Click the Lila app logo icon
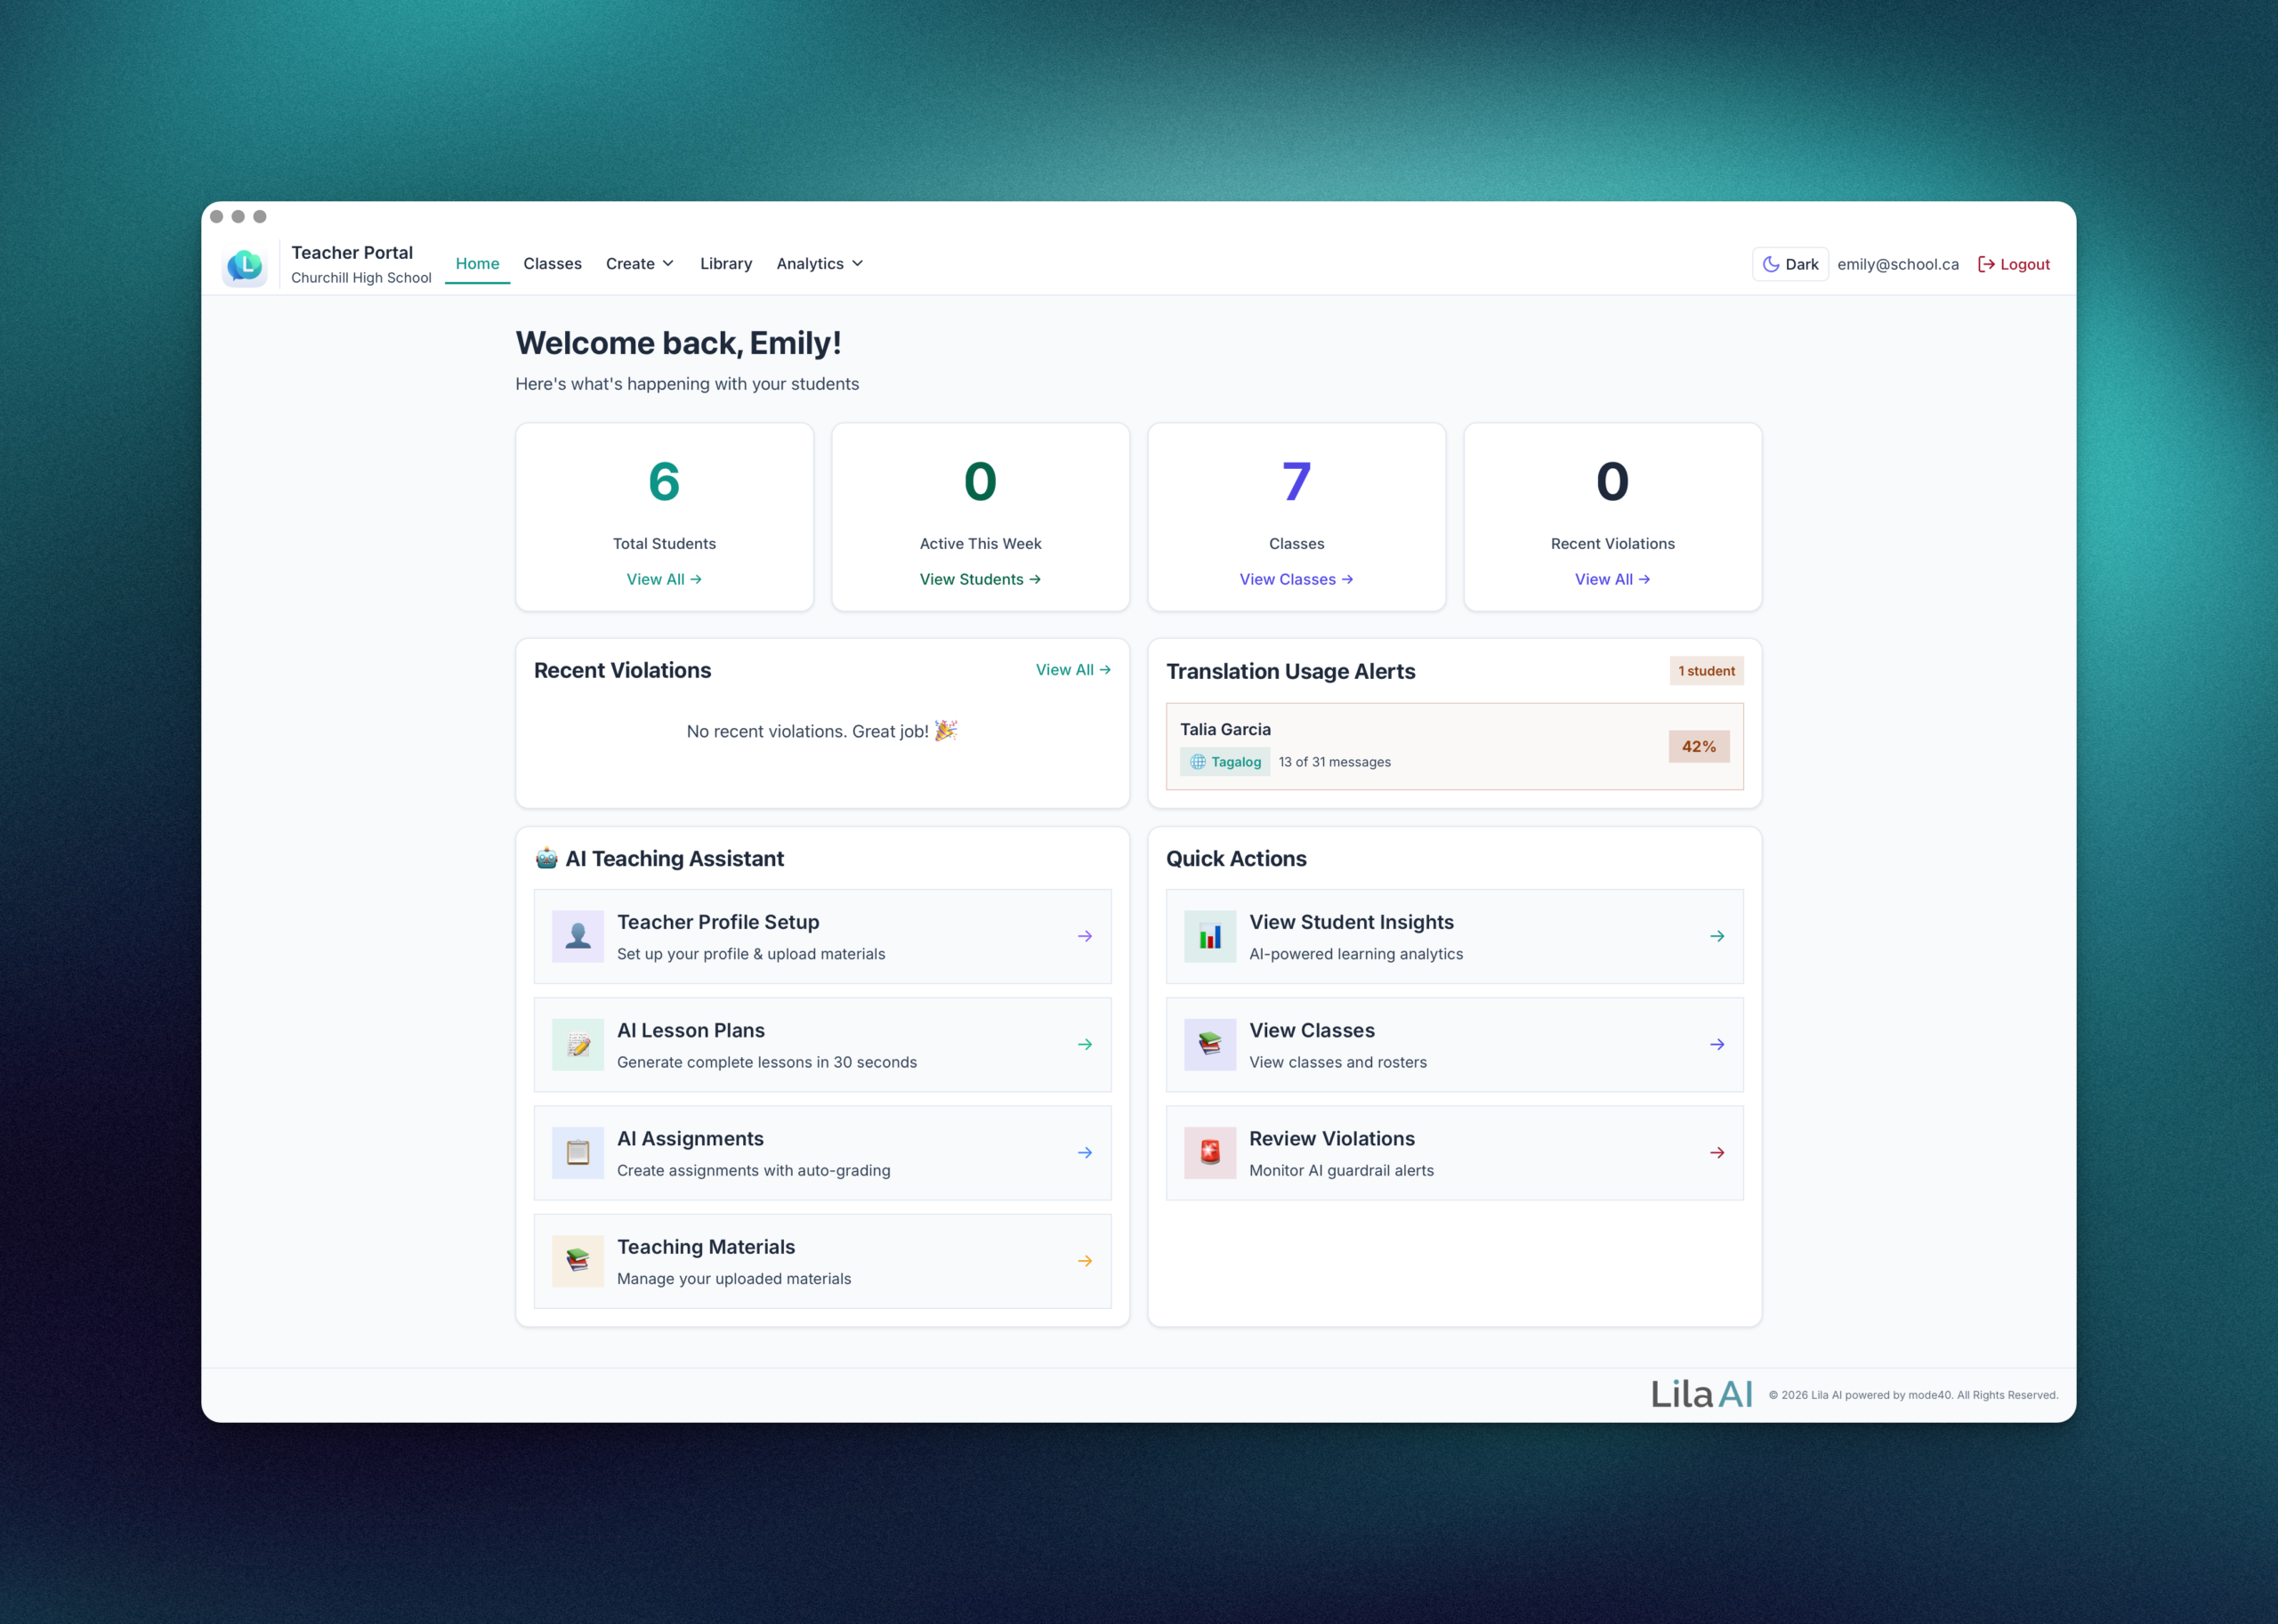 coord(244,265)
